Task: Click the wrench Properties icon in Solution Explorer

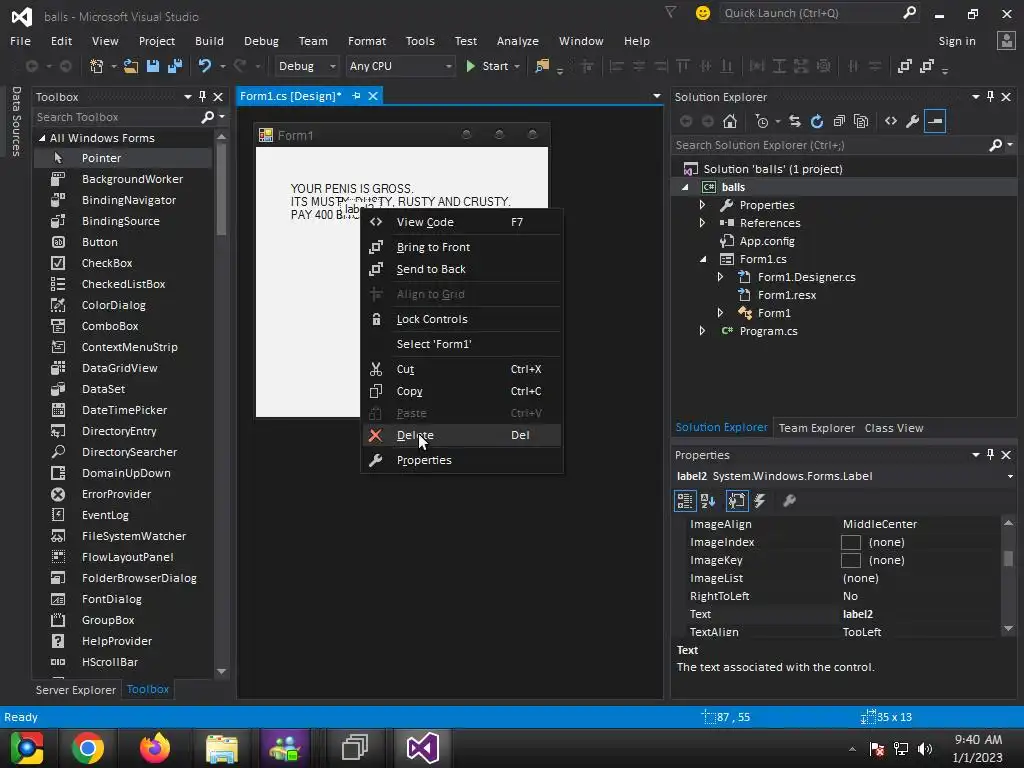Action: coord(913,121)
